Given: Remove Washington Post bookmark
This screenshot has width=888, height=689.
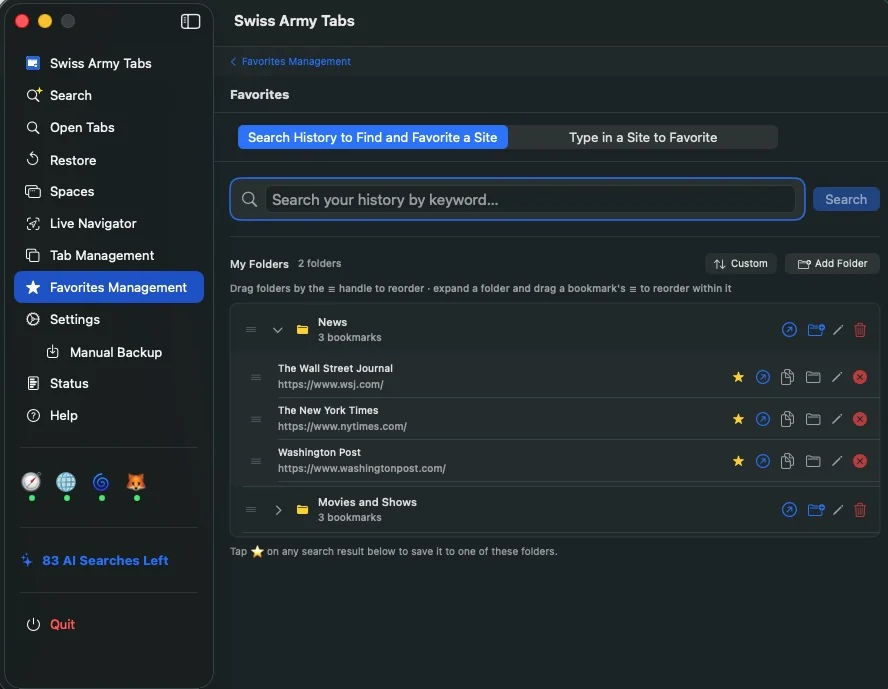Looking at the screenshot, I should pyautogui.click(x=860, y=461).
